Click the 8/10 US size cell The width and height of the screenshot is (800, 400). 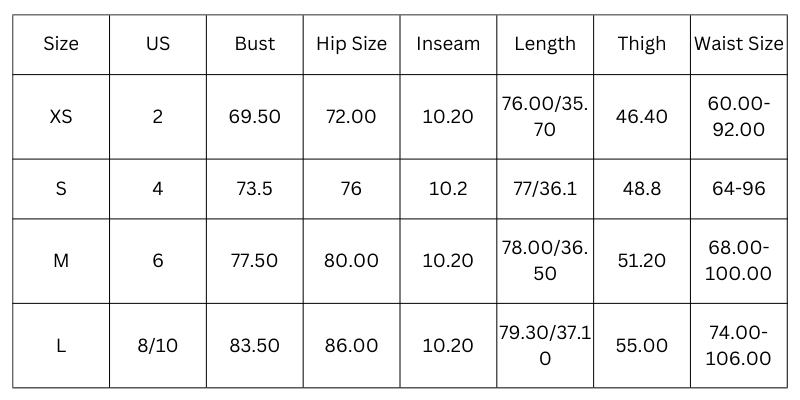pyautogui.click(x=158, y=346)
